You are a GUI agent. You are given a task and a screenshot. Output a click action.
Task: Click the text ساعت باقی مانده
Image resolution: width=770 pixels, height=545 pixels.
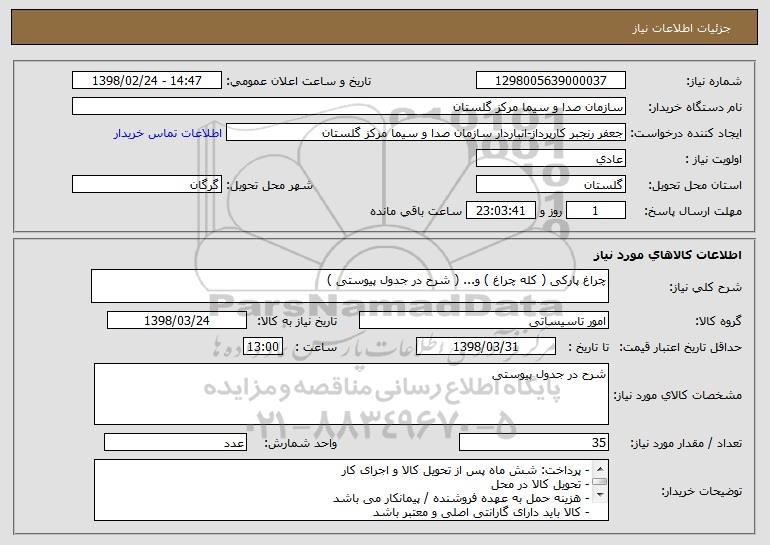pos(416,211)
